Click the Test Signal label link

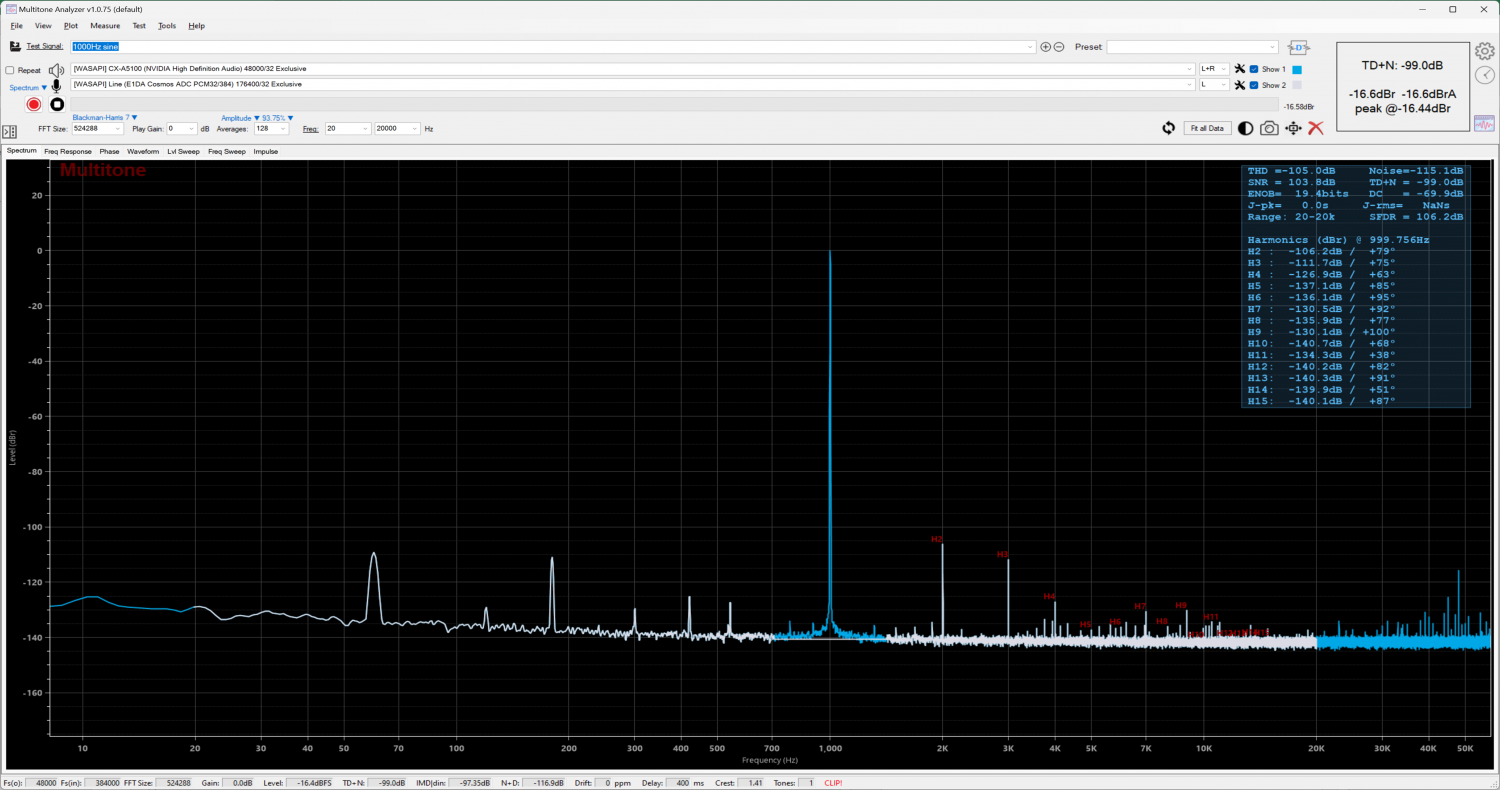[x=45, y=46]
